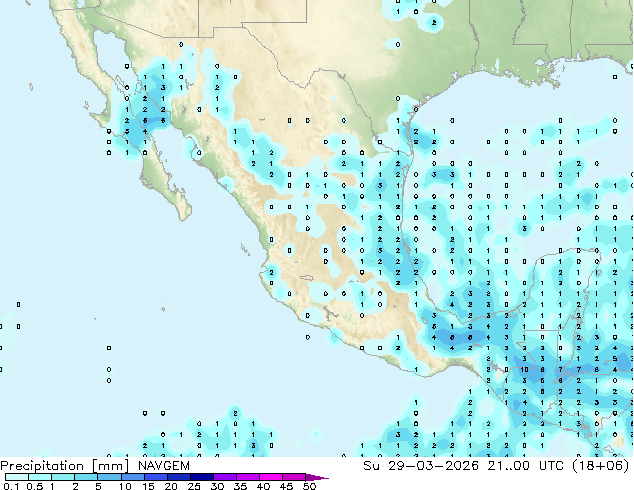Click the 21..00 UTC time text
The image size is (634, 490).
pos(526,466)
